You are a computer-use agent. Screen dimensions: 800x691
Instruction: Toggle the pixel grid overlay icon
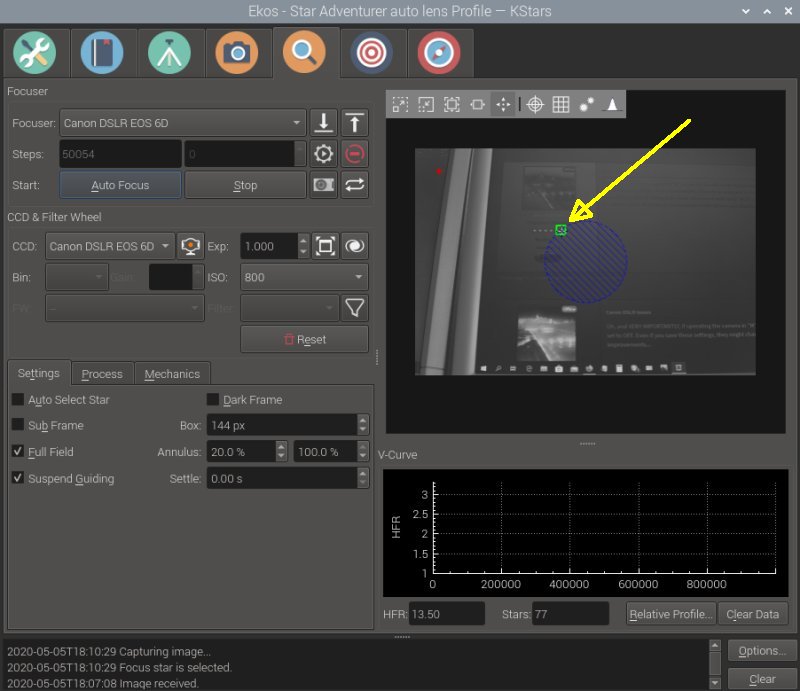pyautogui.click(x=561, y=105)
